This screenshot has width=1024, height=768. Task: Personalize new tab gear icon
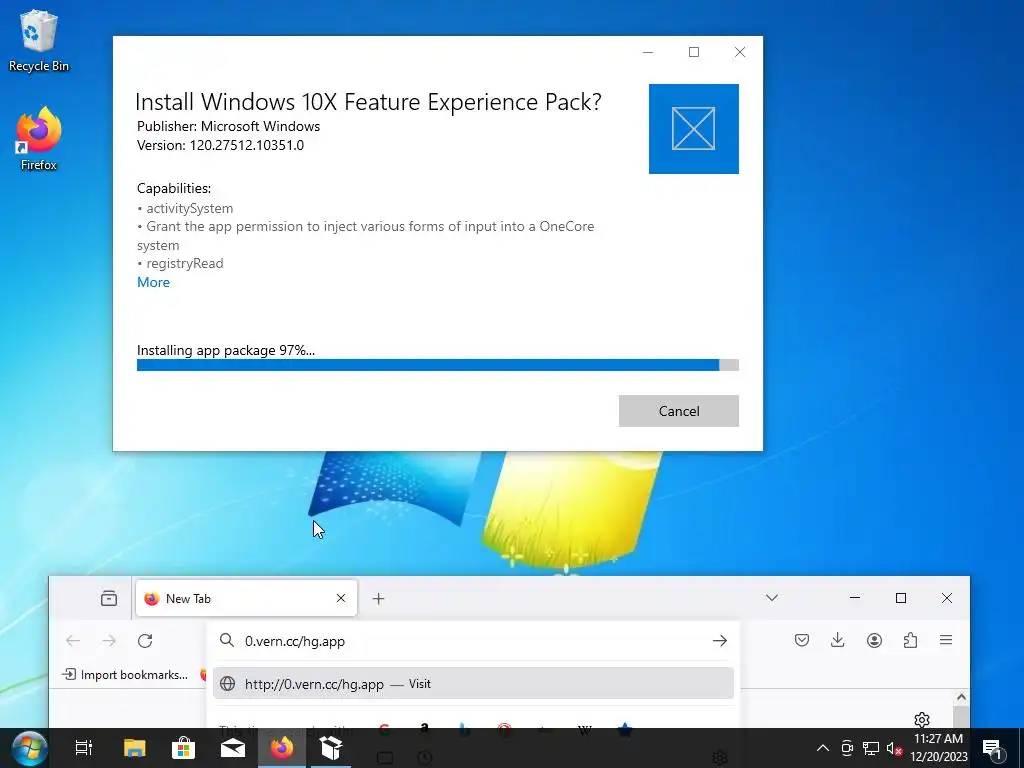click(921, 720)
